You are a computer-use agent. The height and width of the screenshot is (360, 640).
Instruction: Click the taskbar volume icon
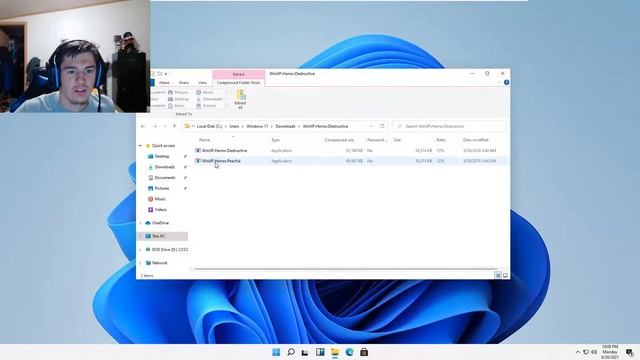point(594,352)
